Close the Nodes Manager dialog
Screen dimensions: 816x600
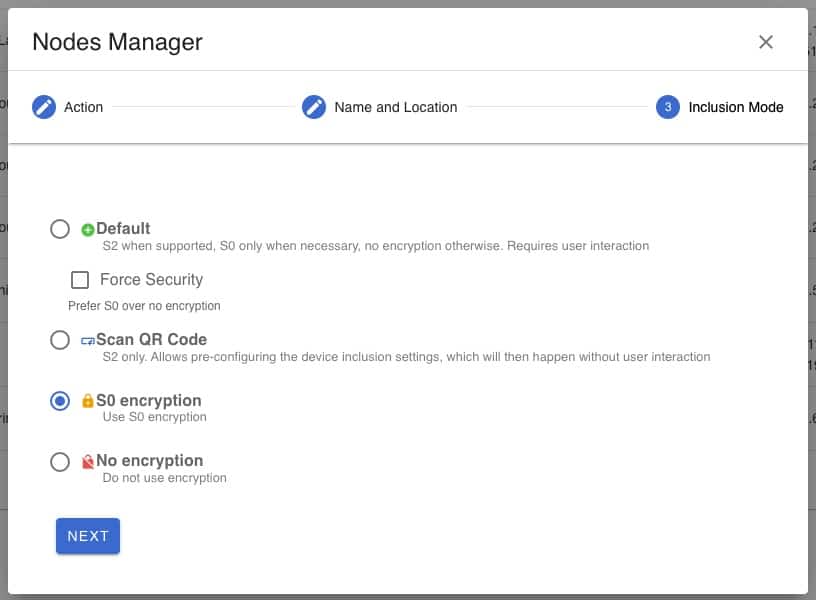coord(766,42)
